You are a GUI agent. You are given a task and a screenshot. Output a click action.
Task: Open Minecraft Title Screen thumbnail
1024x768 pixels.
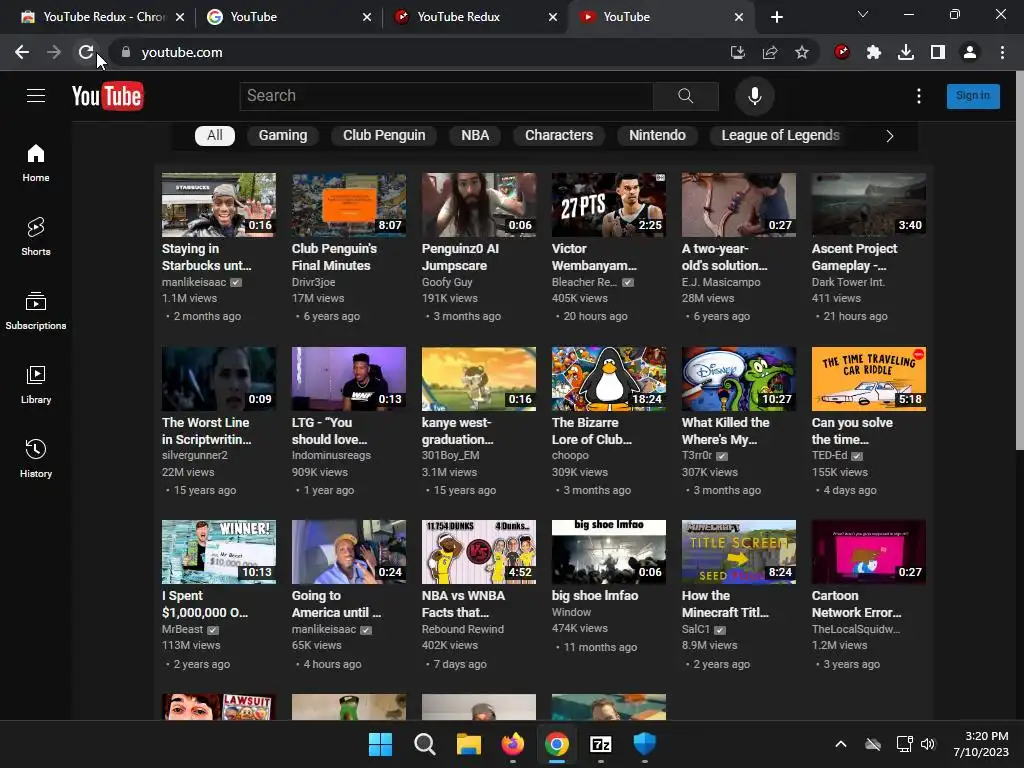pyautogui.click(x=739, y=552)
